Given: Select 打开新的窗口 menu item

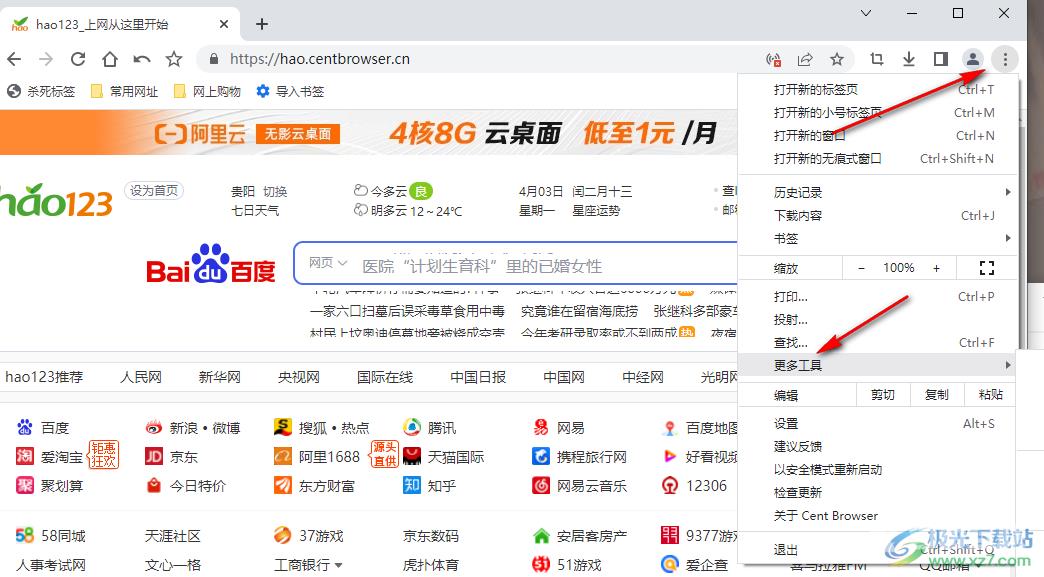Looking at the screenshot, I should [878, 136].
